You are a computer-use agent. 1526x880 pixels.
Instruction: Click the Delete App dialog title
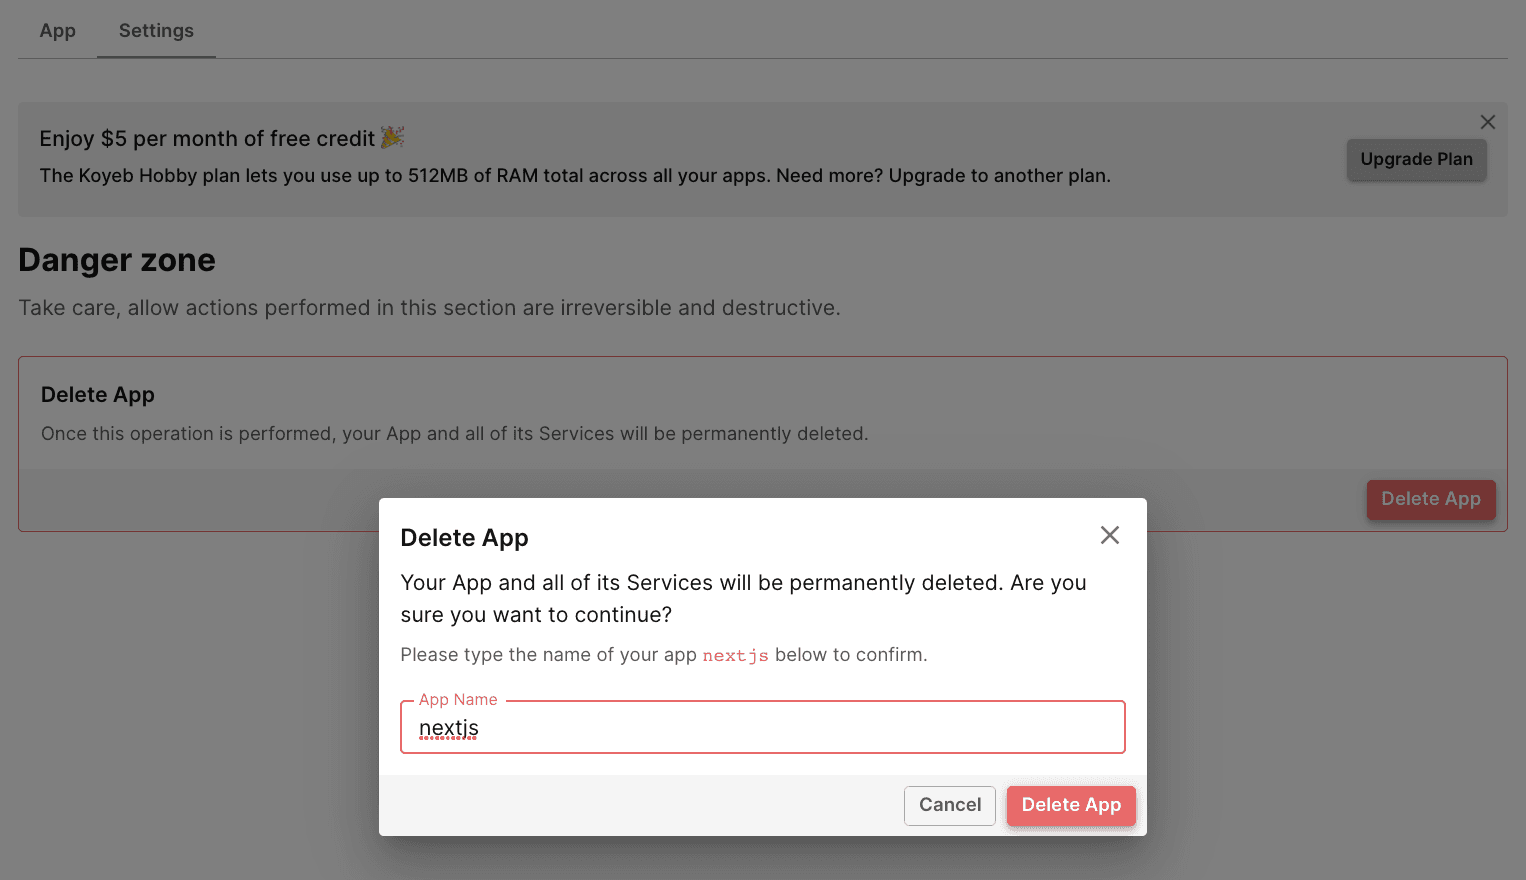click(464, 538)
